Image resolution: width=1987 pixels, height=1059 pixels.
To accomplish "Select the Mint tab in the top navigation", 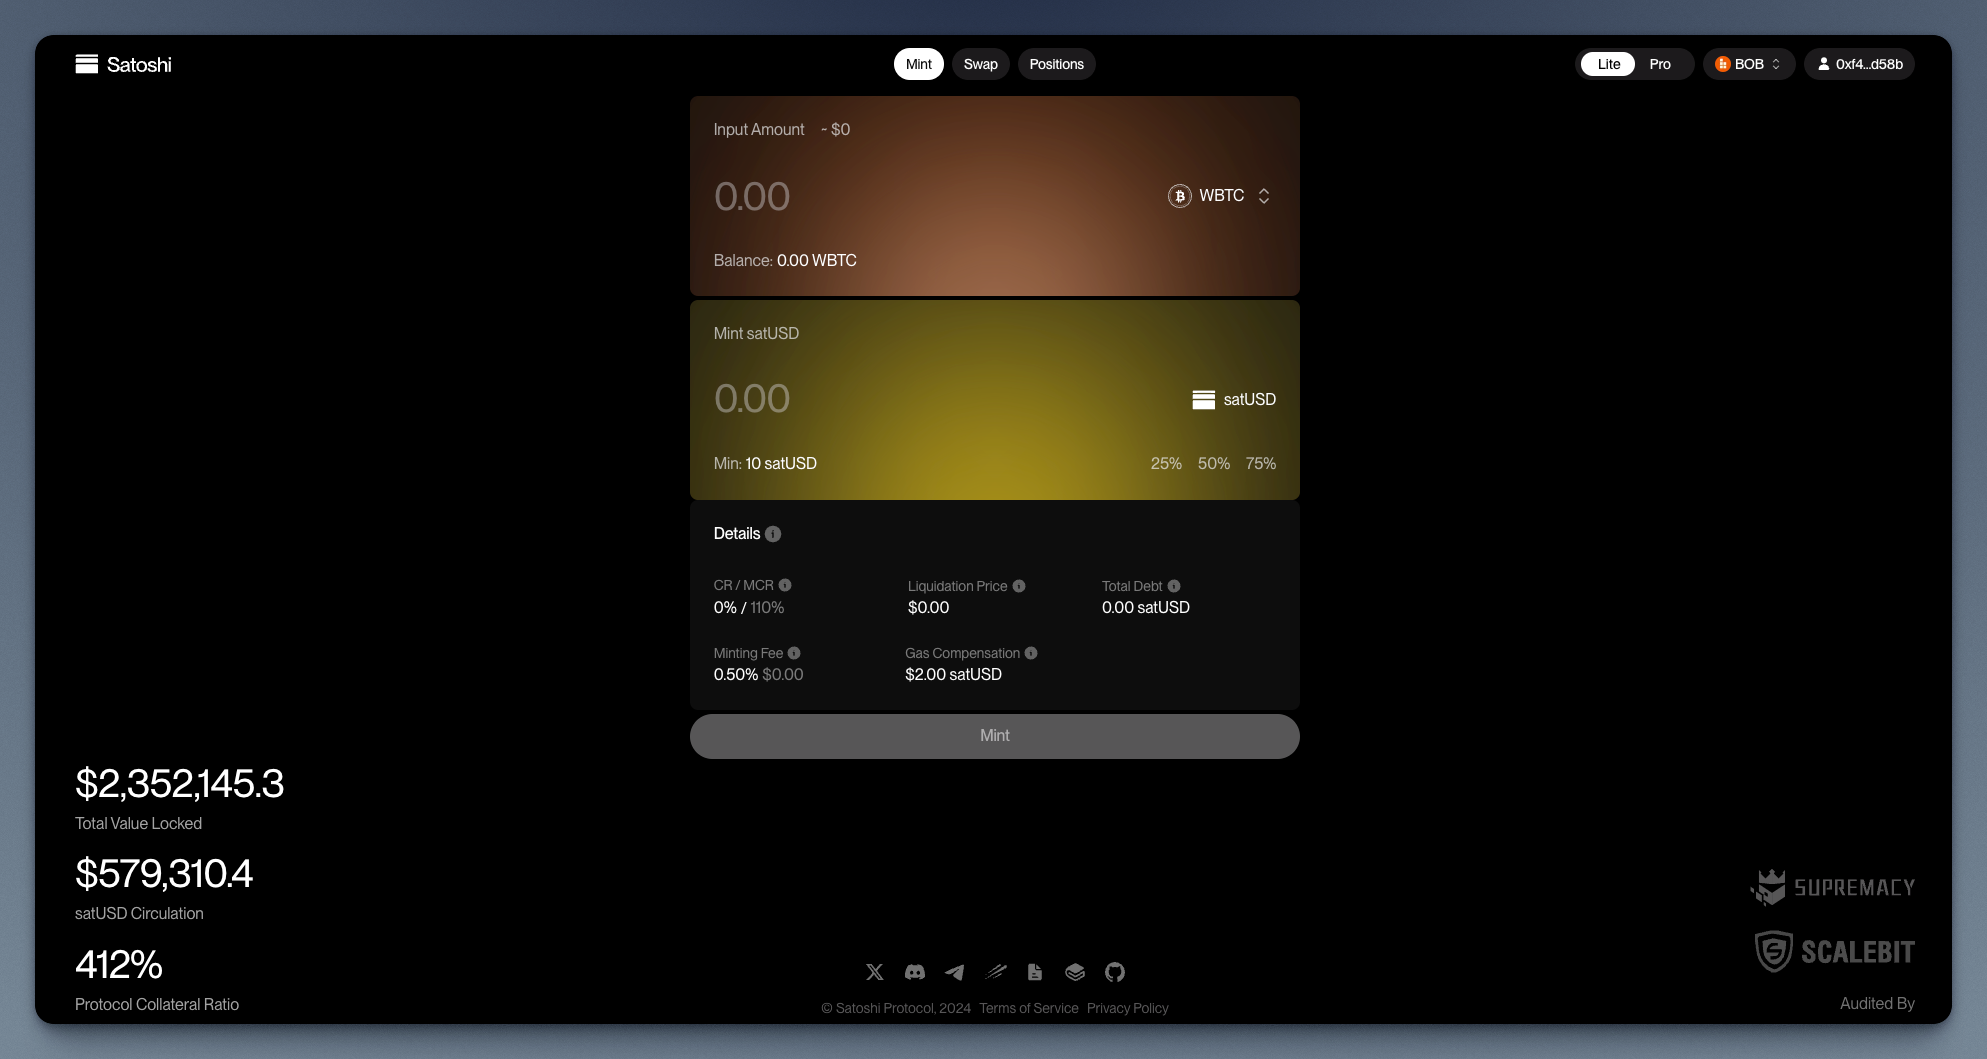I will point(918,64).
